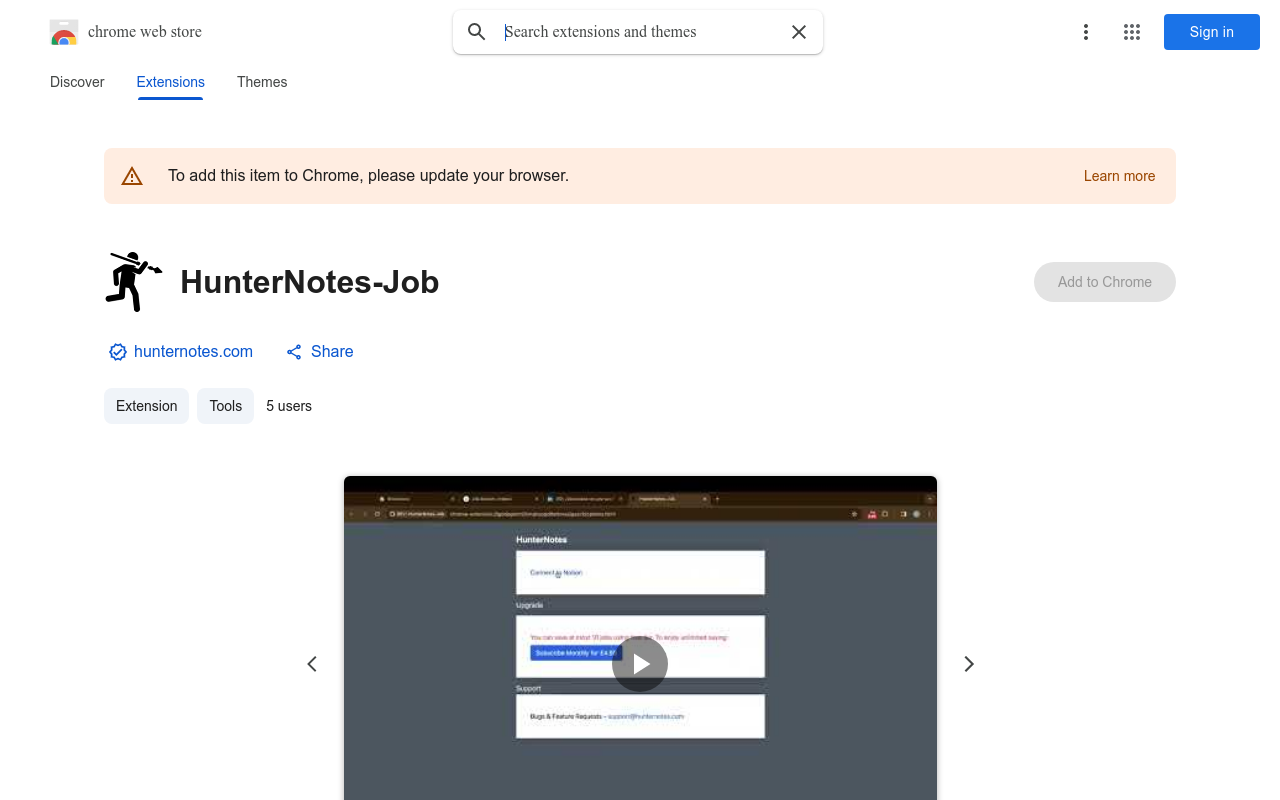Viewport: 1280px width, 800px height.
Task: Clear the search field with the X icon
Action: tap(798, 32)
